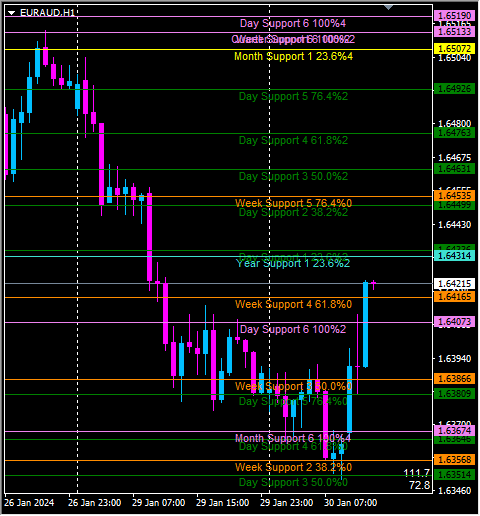480x516 pixels.
Task: Click the 111.7 indicator value
Action: point(417,473)
